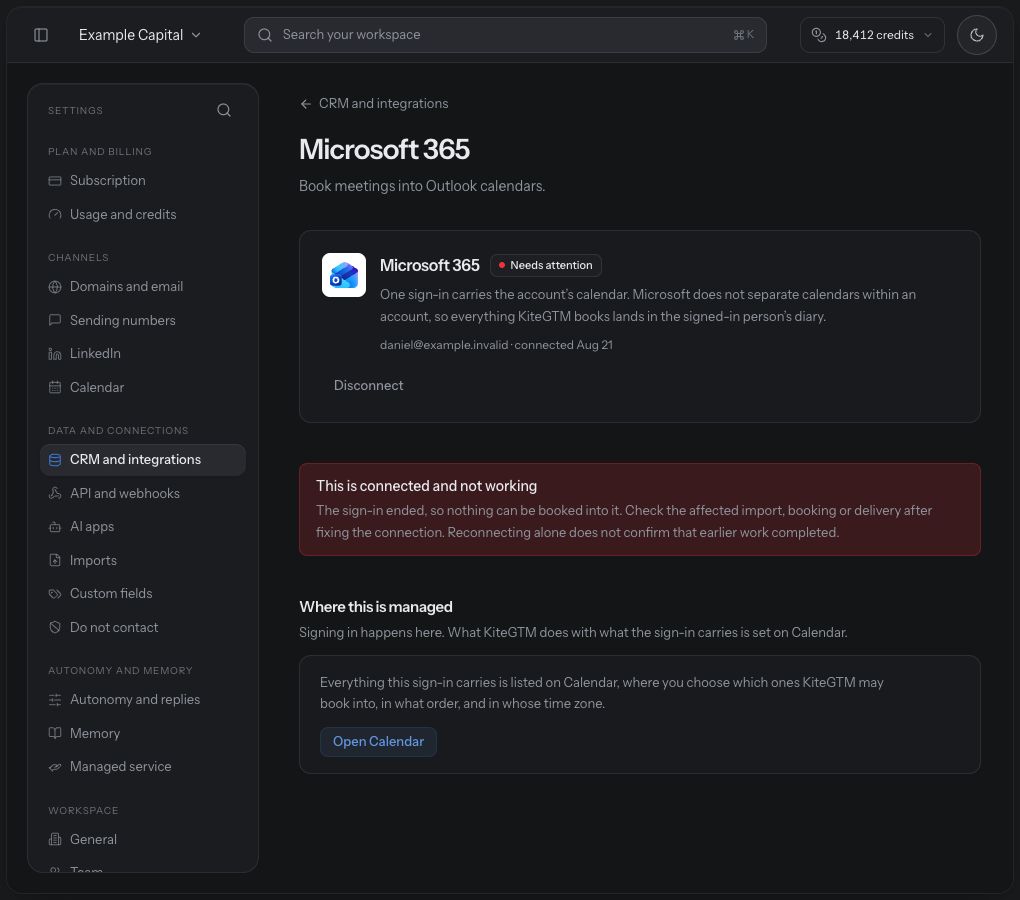This screenshot has height=900, width=1020.
Task: Click the CRM and integrations breadcrumb link
Action: click(x=383, y=103)
